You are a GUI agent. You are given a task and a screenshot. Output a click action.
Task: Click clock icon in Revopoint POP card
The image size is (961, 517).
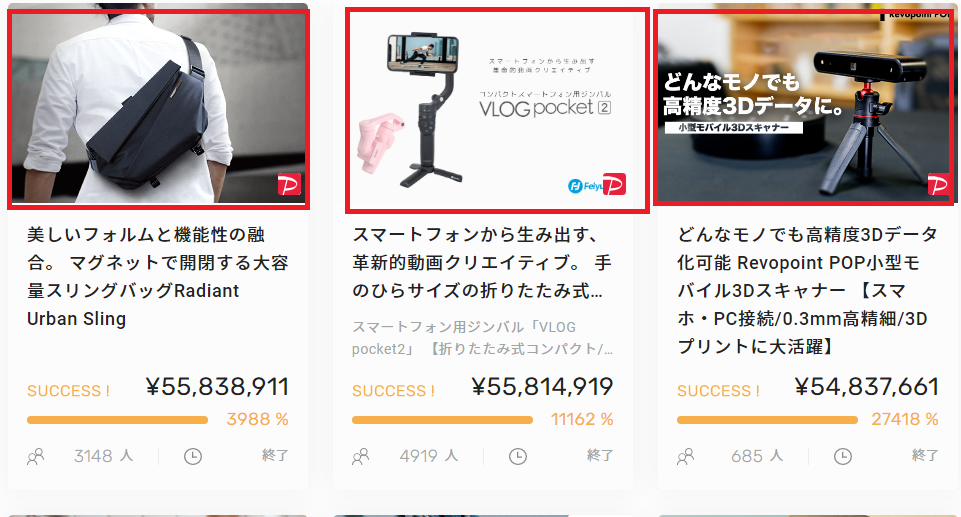[x=843, y=456]
